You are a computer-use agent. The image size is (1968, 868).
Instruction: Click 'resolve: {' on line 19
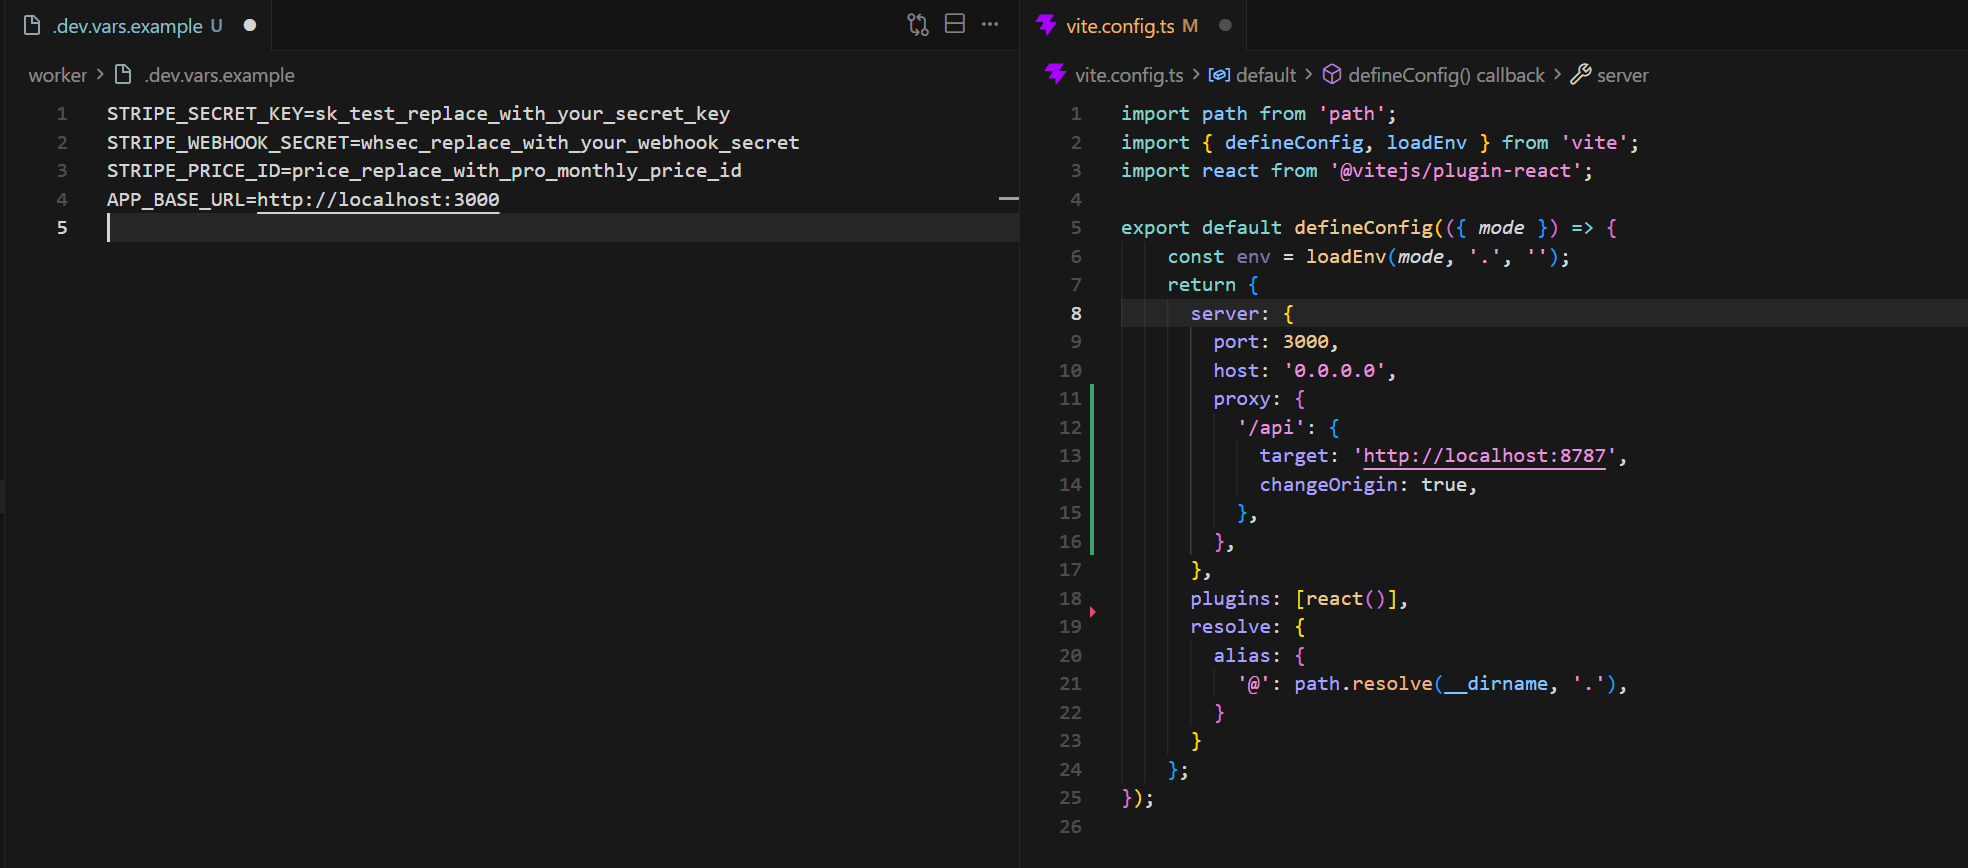pos(1248,627)
